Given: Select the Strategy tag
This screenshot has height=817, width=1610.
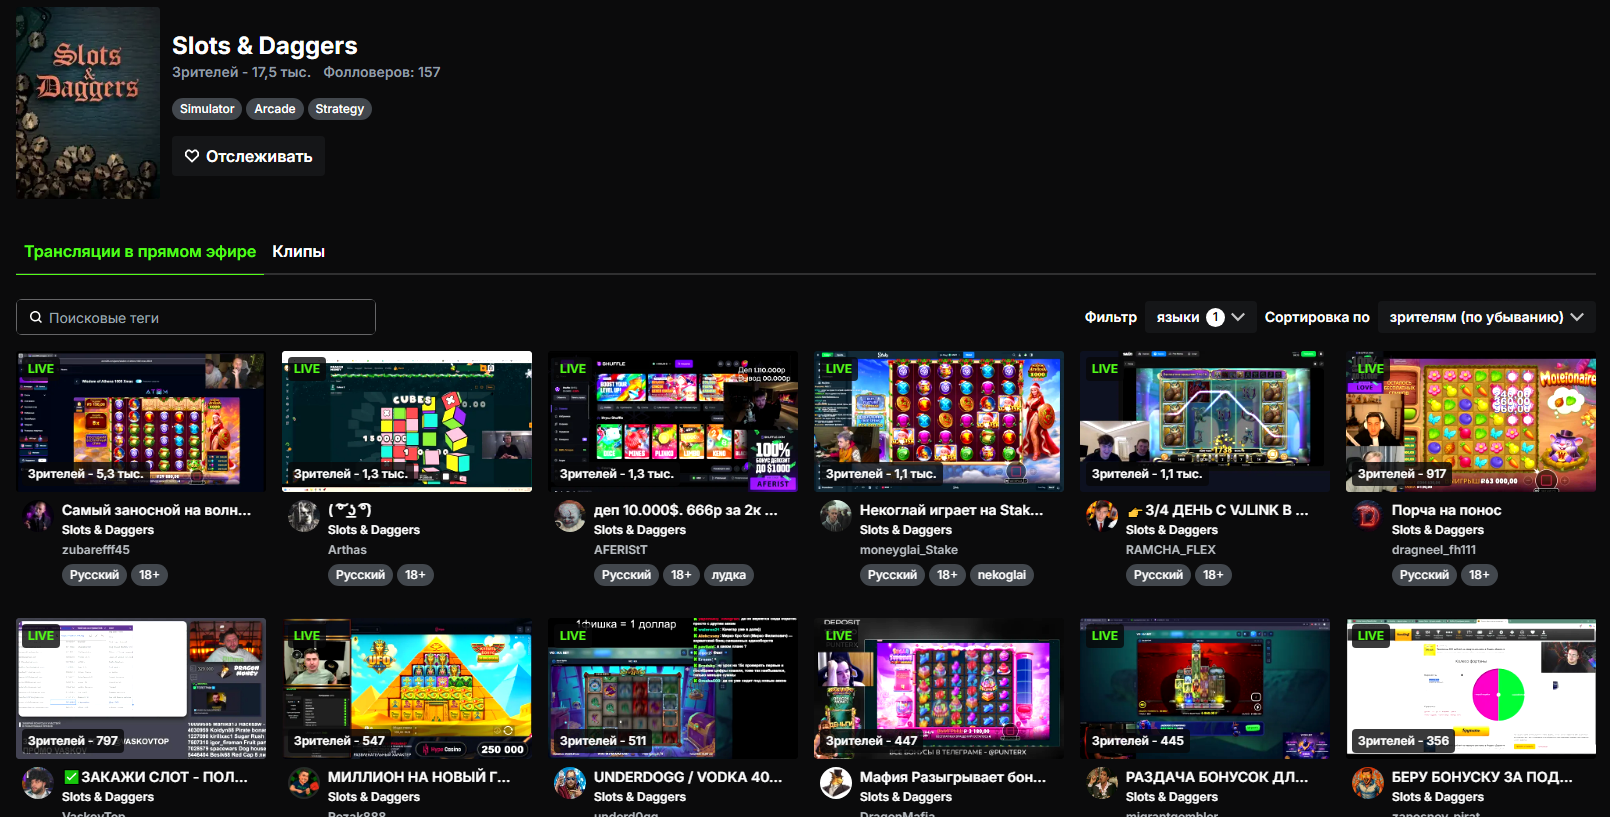Looking at the screenshot, I should pyautogui.click(x=340, y=109).
